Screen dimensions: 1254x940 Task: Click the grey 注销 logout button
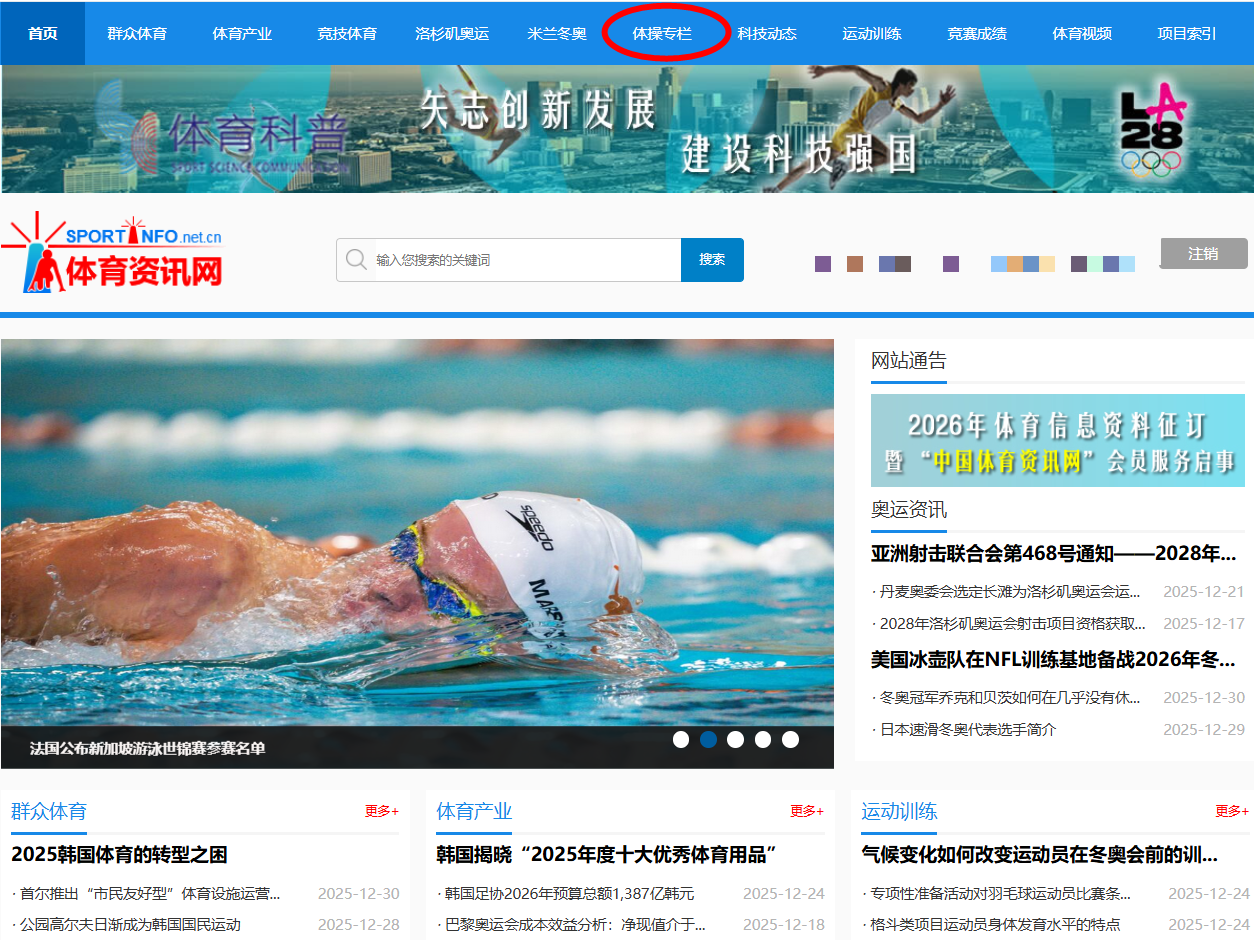tap(1203, 254)
